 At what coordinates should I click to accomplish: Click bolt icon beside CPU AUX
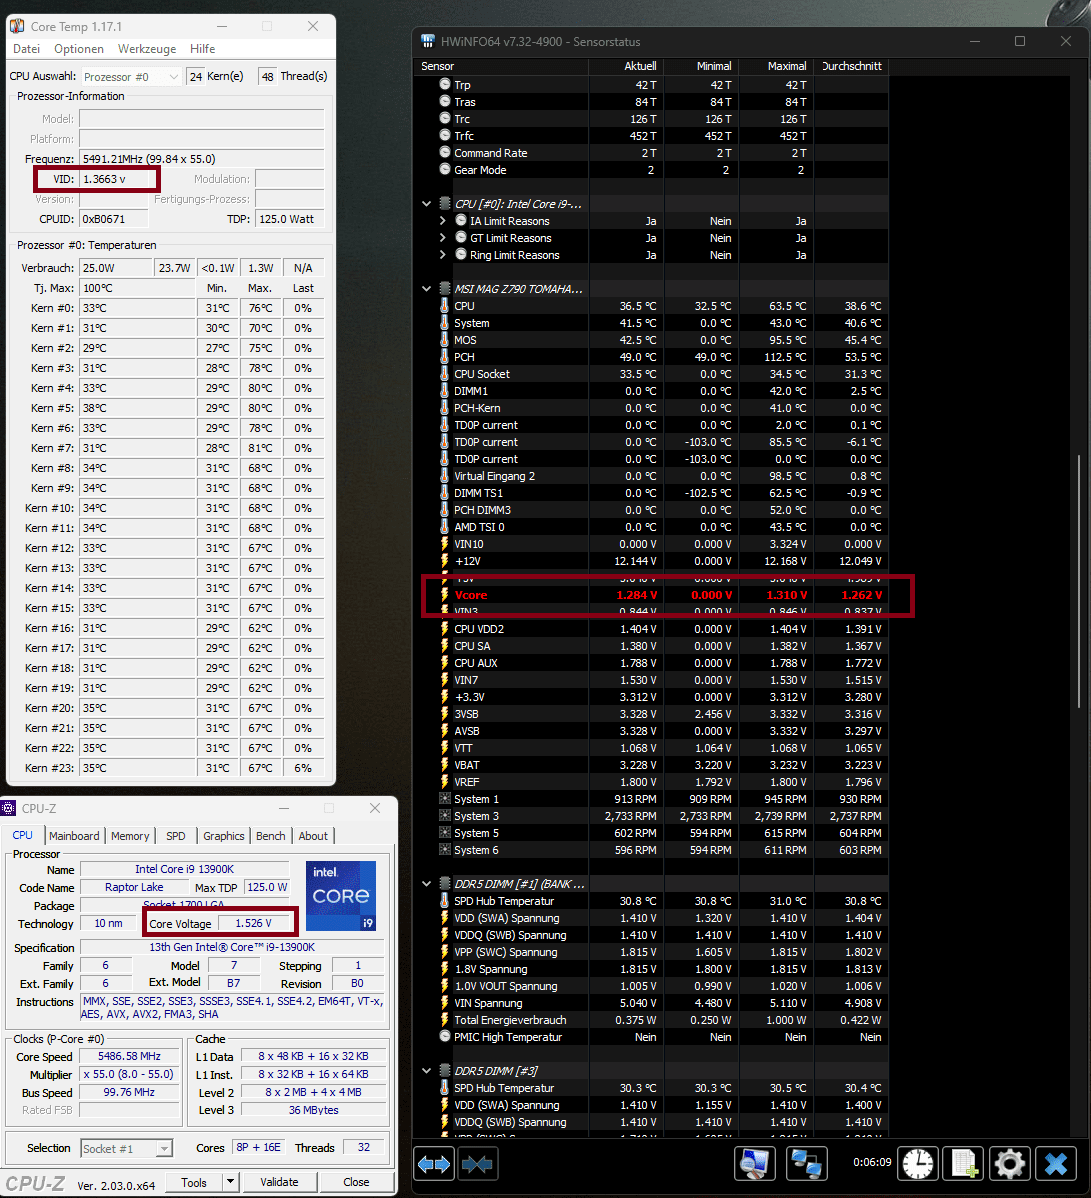445,663
